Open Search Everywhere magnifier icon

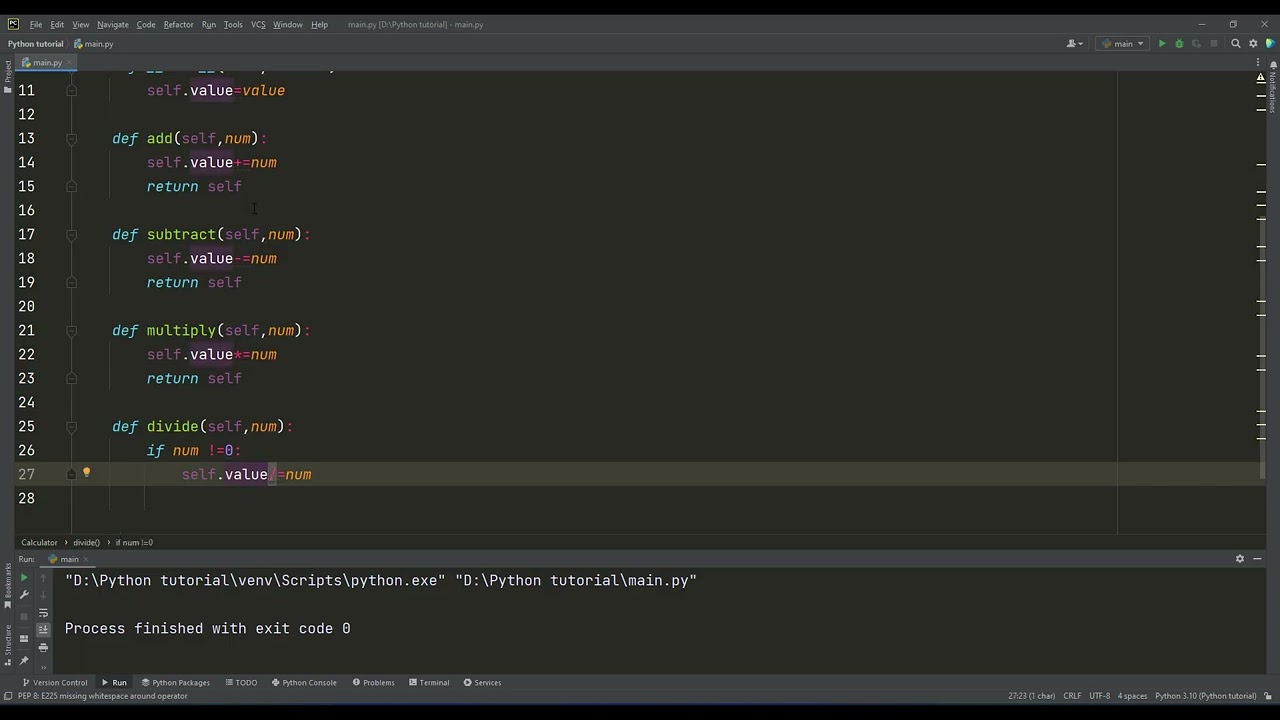point(1236,44)
